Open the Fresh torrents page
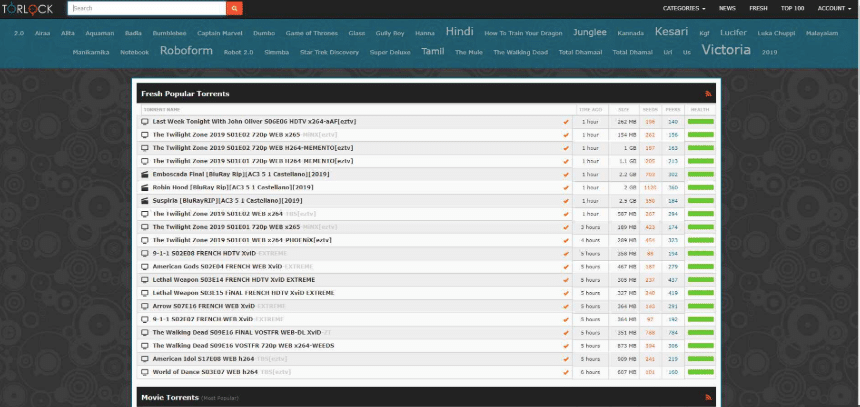 [x=758, y=8]
